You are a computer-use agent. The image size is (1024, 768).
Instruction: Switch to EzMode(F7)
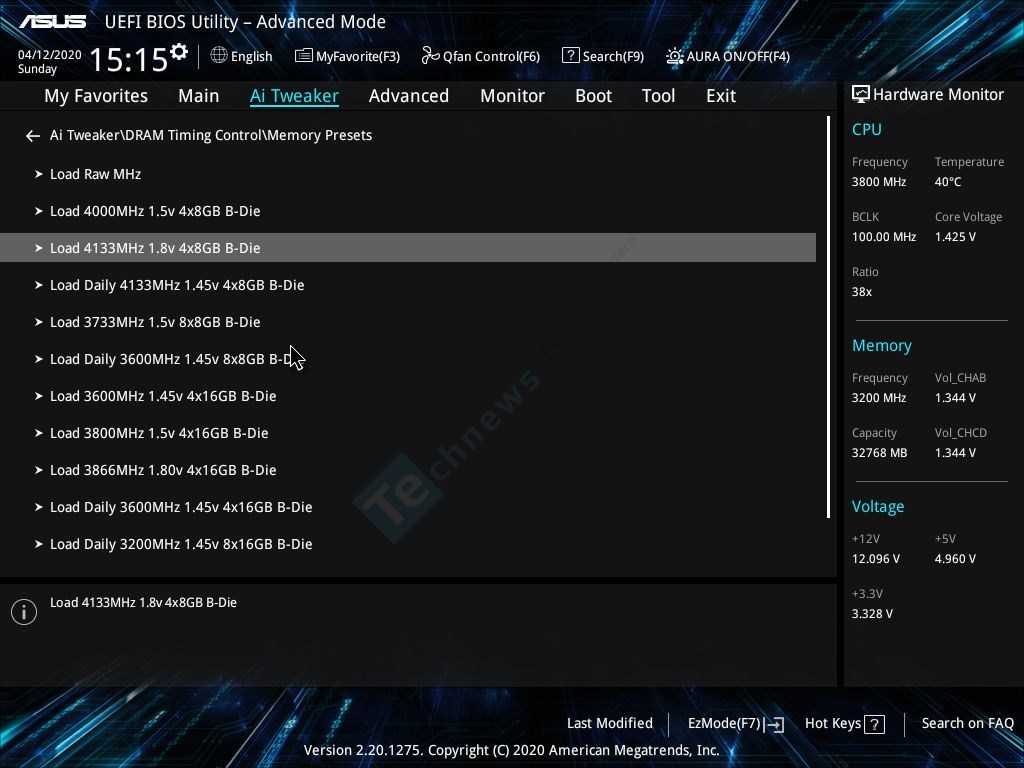tap(736, 724)
